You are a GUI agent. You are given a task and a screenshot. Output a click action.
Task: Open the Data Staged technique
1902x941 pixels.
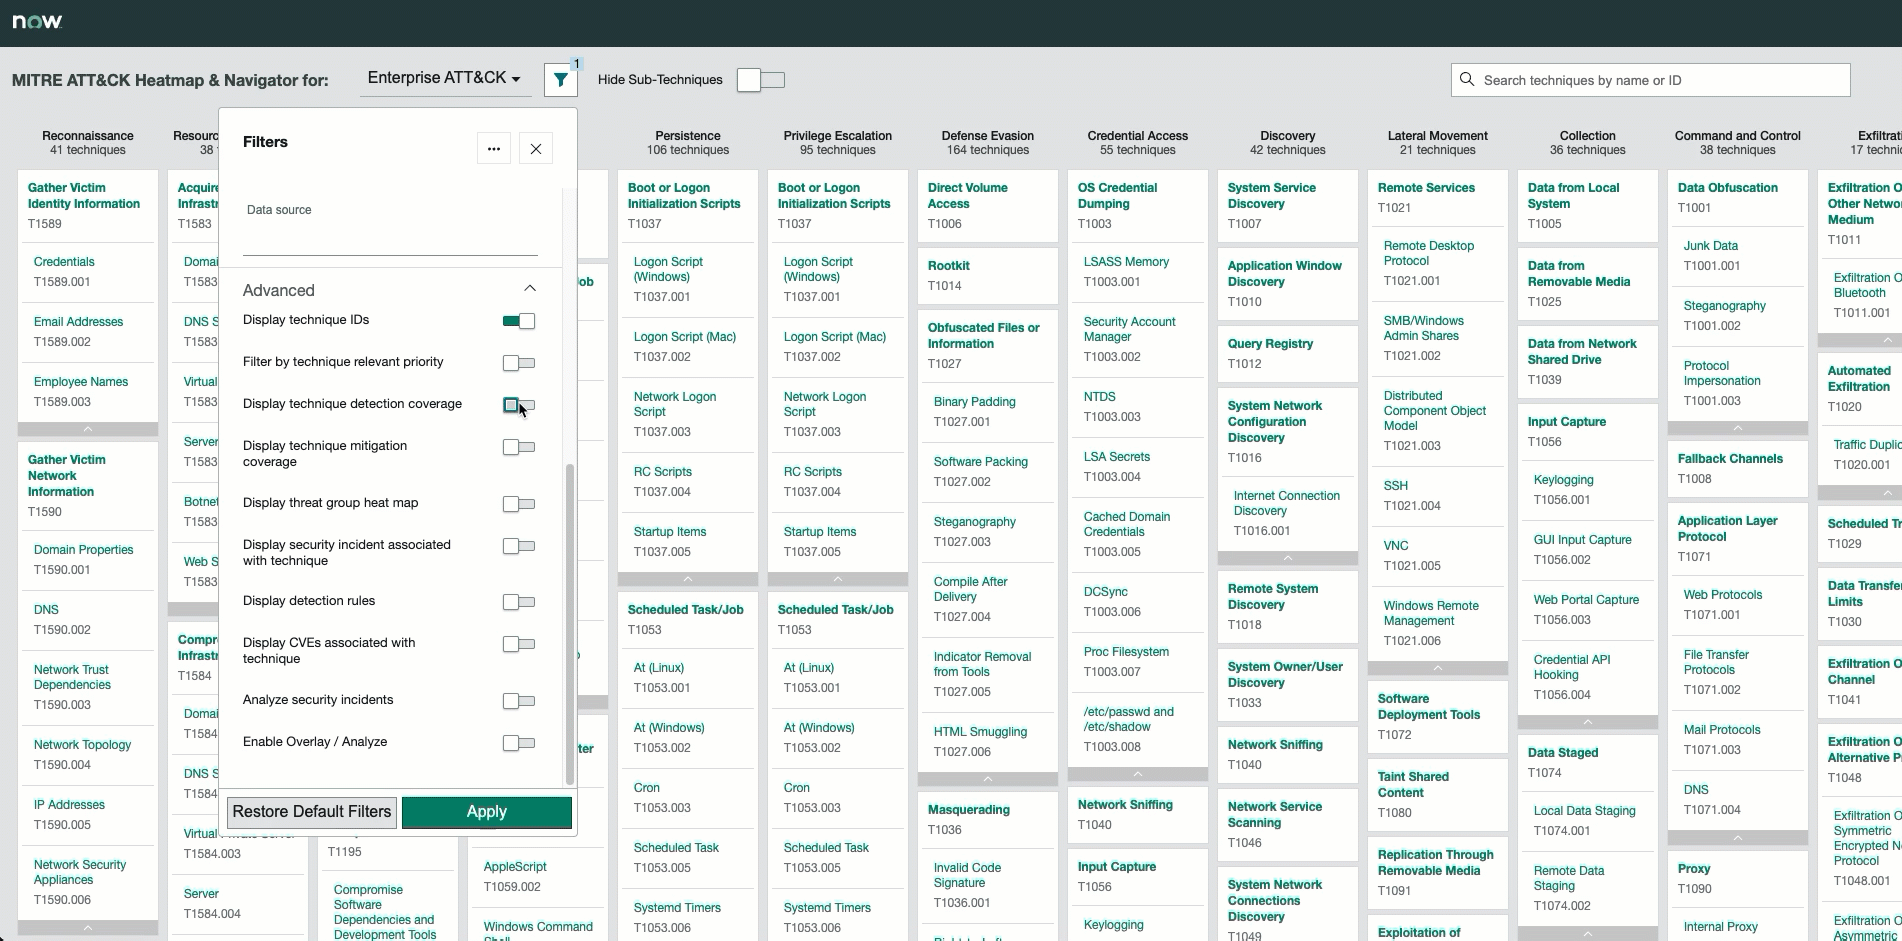pos(1563,753)
